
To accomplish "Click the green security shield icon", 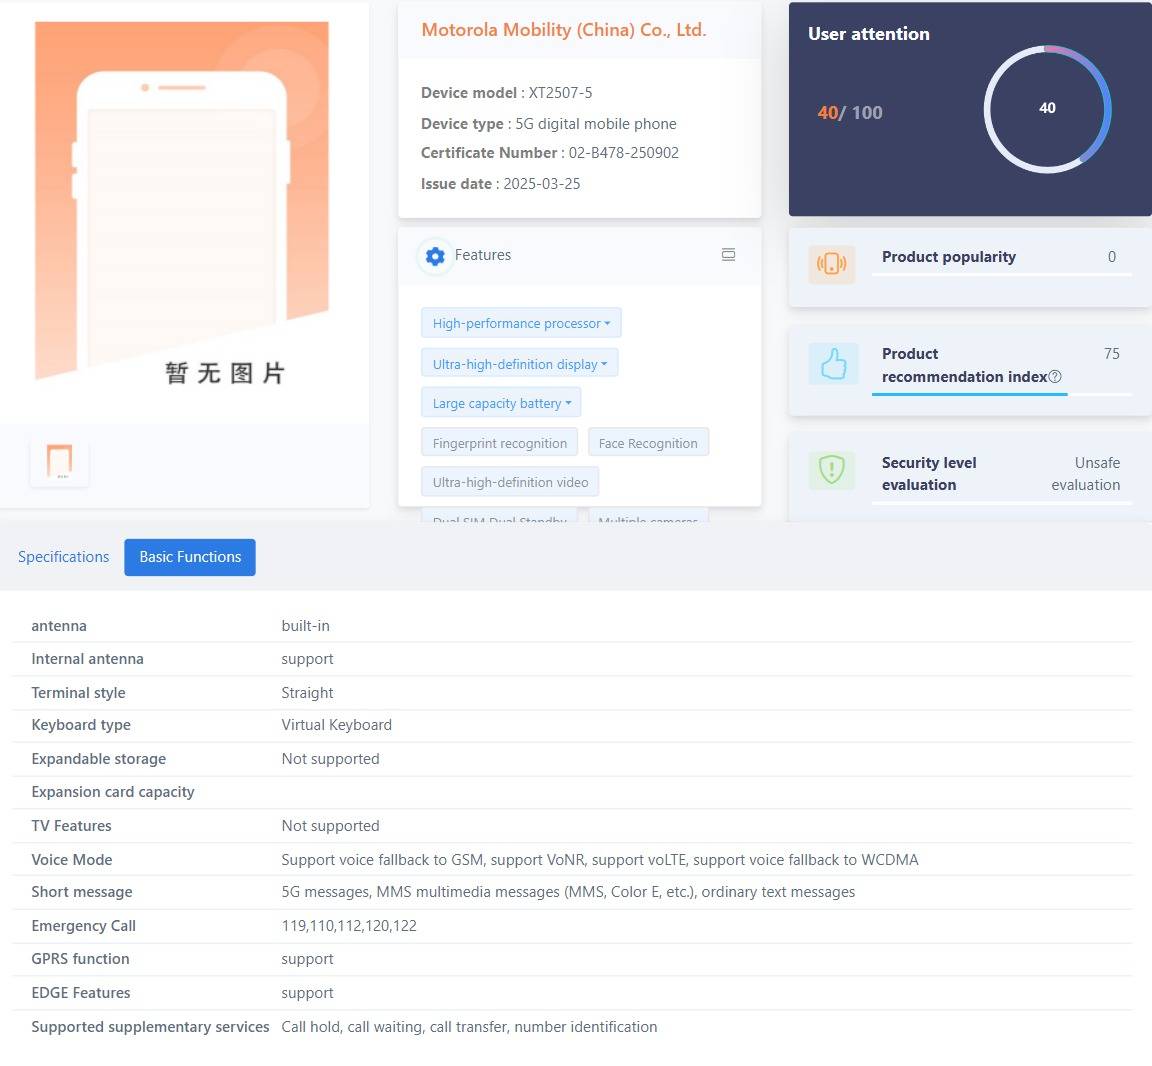I will click(831, 469).
